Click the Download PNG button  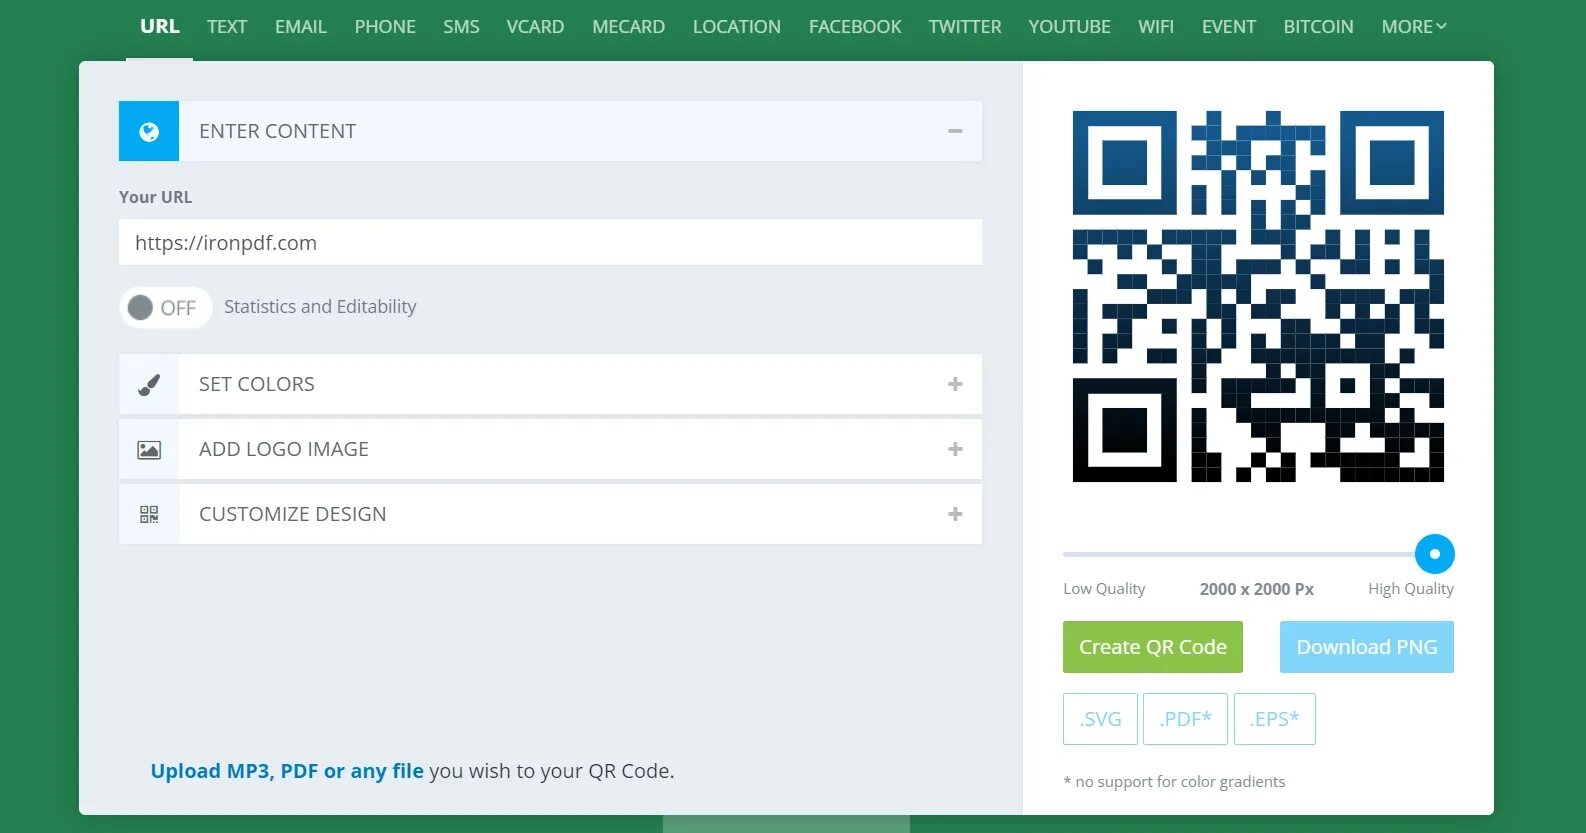pyautogui.click(x=1367, y=647)
